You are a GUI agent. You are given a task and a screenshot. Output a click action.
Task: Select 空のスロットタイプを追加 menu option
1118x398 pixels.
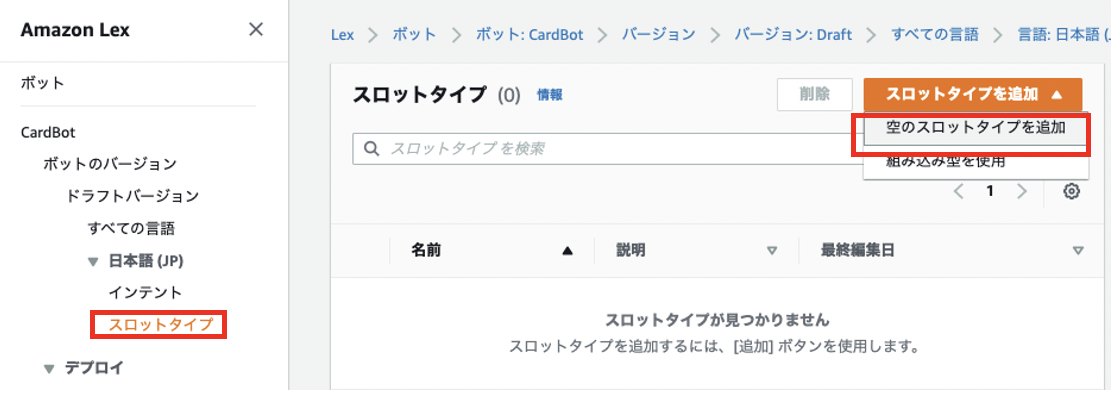975,128
